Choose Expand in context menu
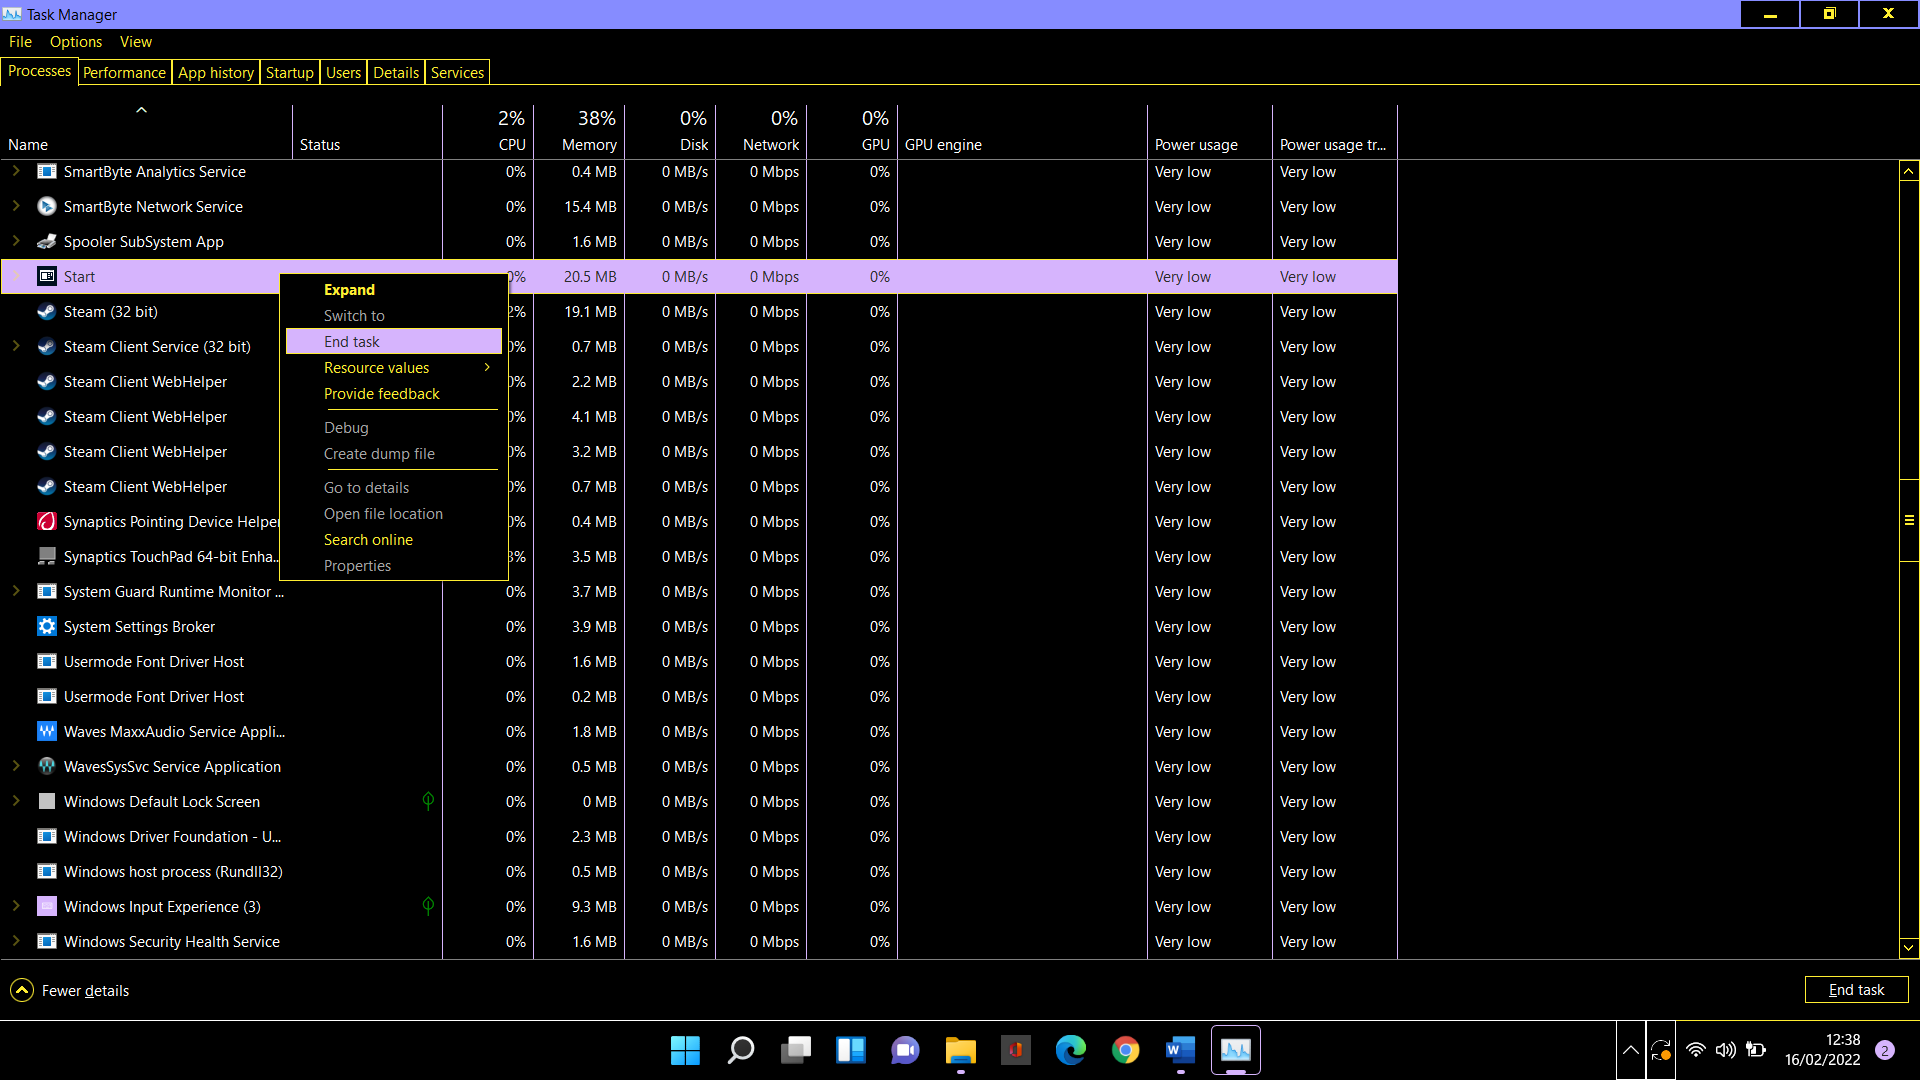Viewport: 1920px width, 1080px height. coord(394,290)
